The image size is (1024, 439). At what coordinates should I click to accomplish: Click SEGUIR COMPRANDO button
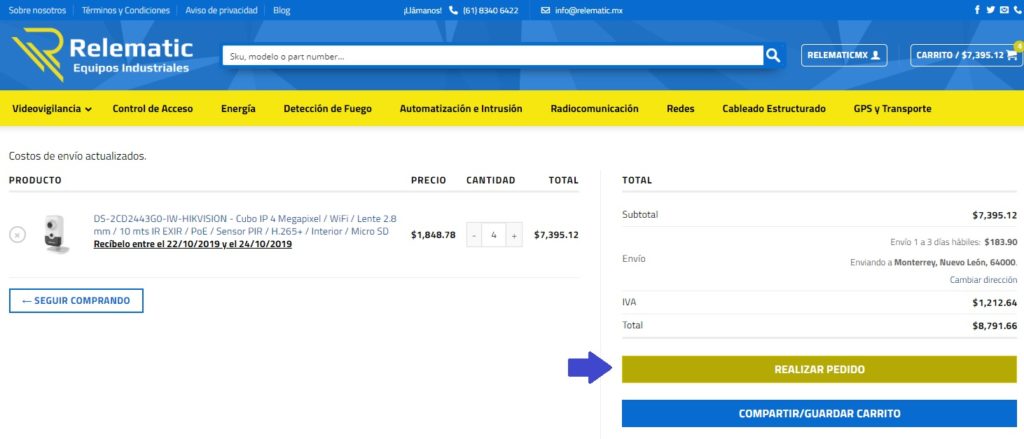(76, 300)
